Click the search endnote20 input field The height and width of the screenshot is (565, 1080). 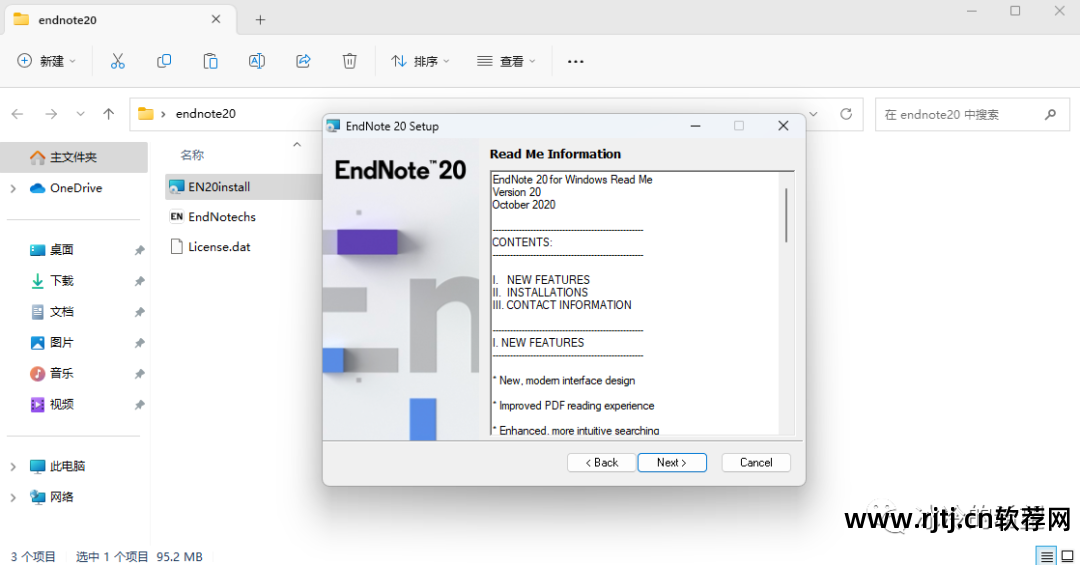960,114
